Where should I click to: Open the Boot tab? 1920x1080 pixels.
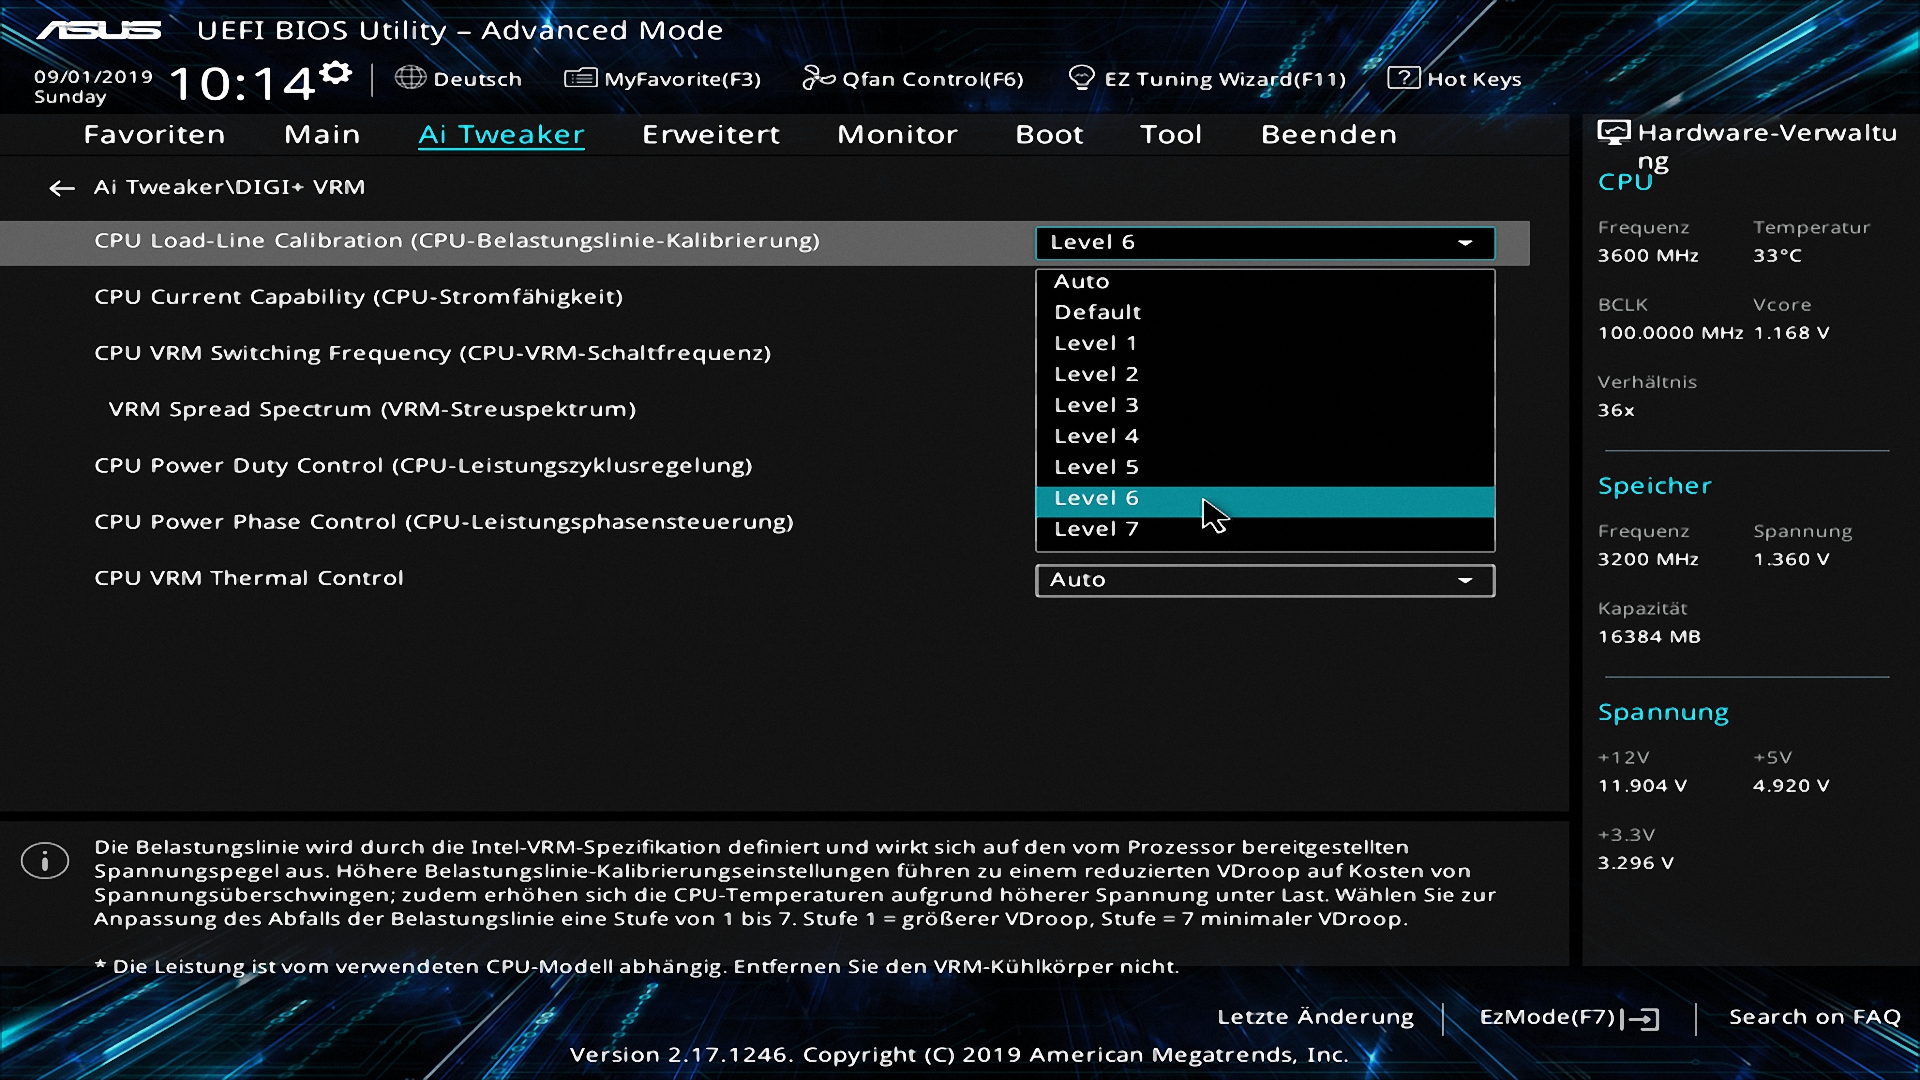(x=1049, y=135)
